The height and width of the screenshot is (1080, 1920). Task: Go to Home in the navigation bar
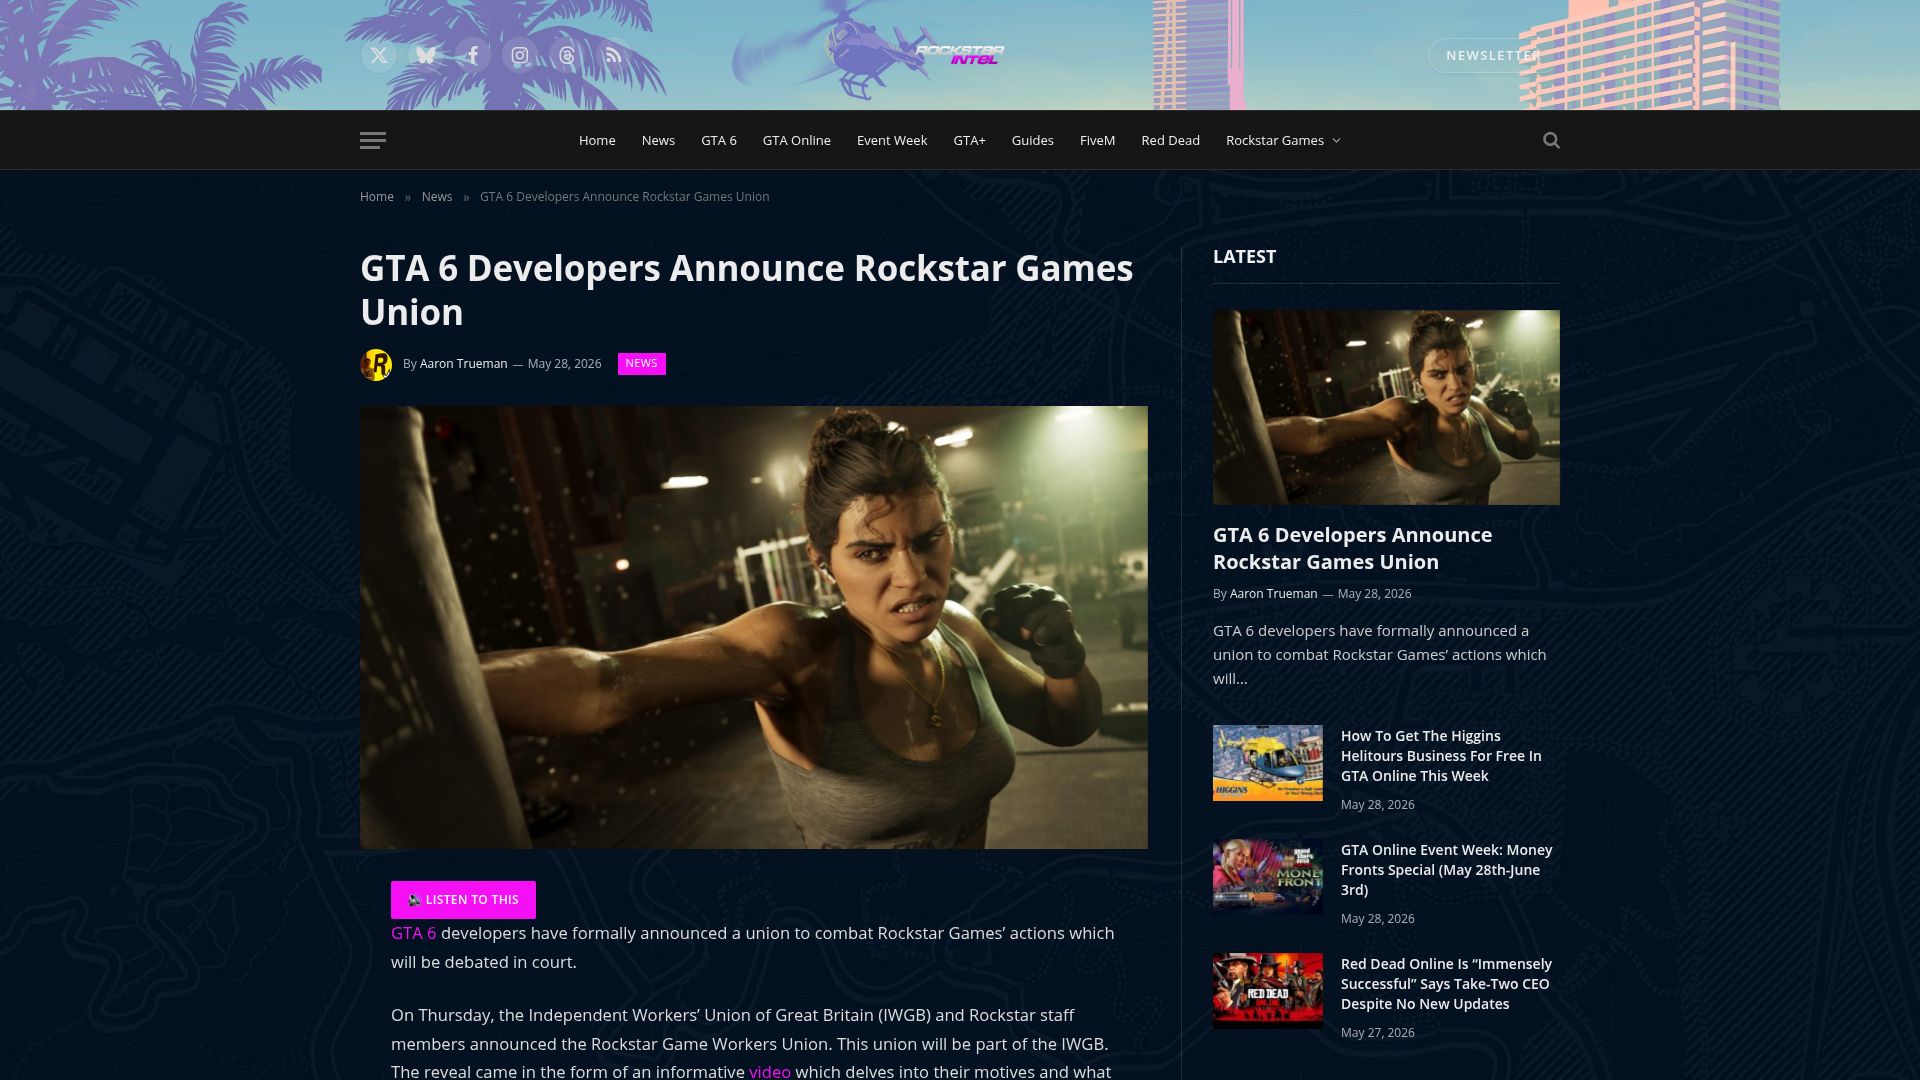tap(597, 140)
